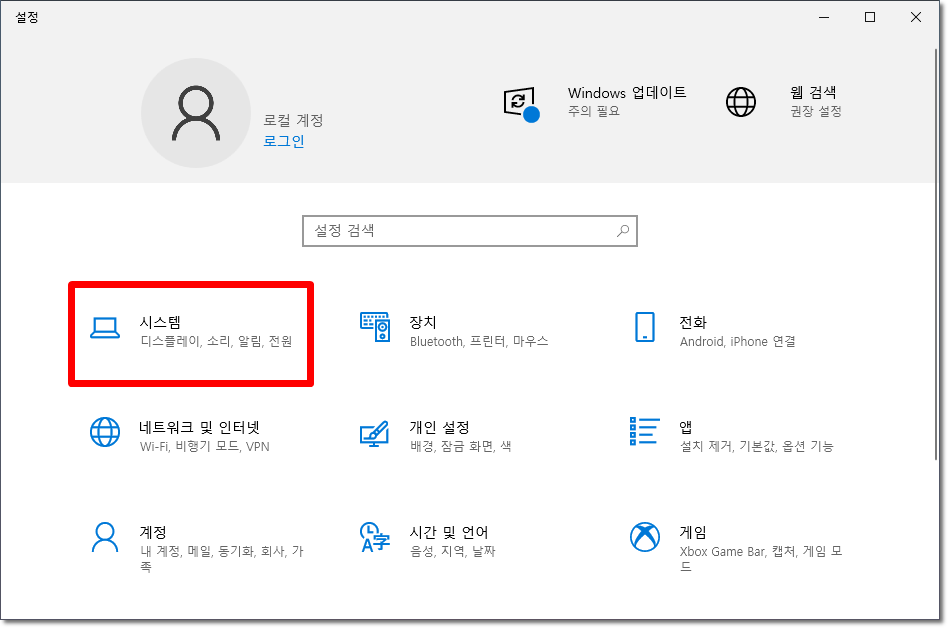Click Bluetooth, 프린터, 마우스 description
Image resolution: width=948 pixels, height=628 pixels.
point(479,342)
